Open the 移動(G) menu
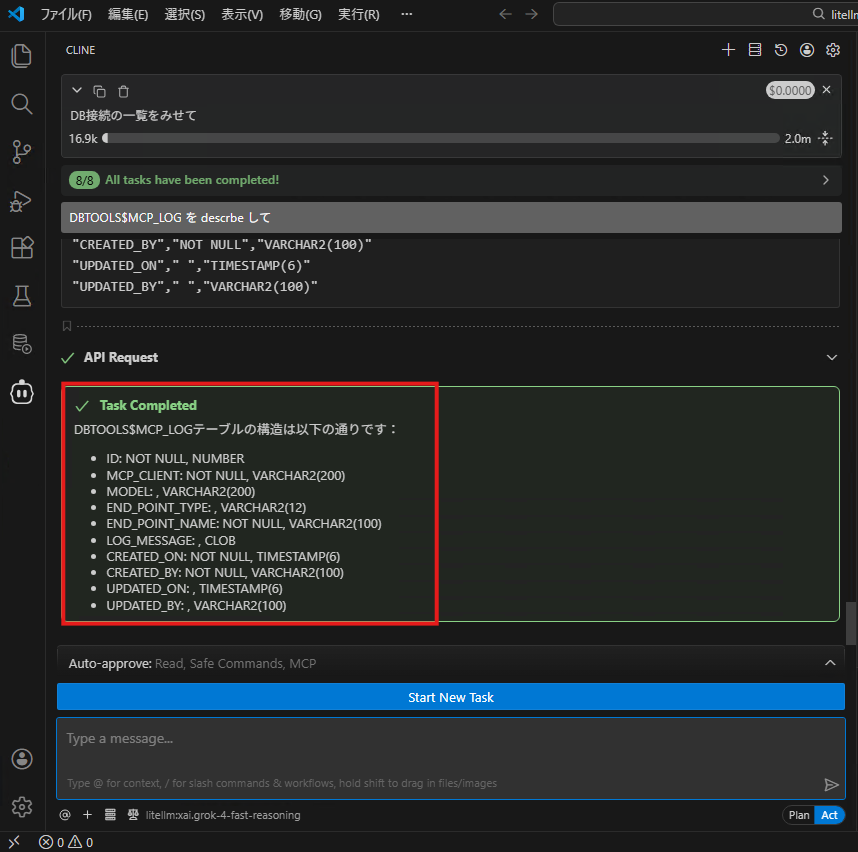The height and width of the screenshot is (852, 858). [300, 14]
